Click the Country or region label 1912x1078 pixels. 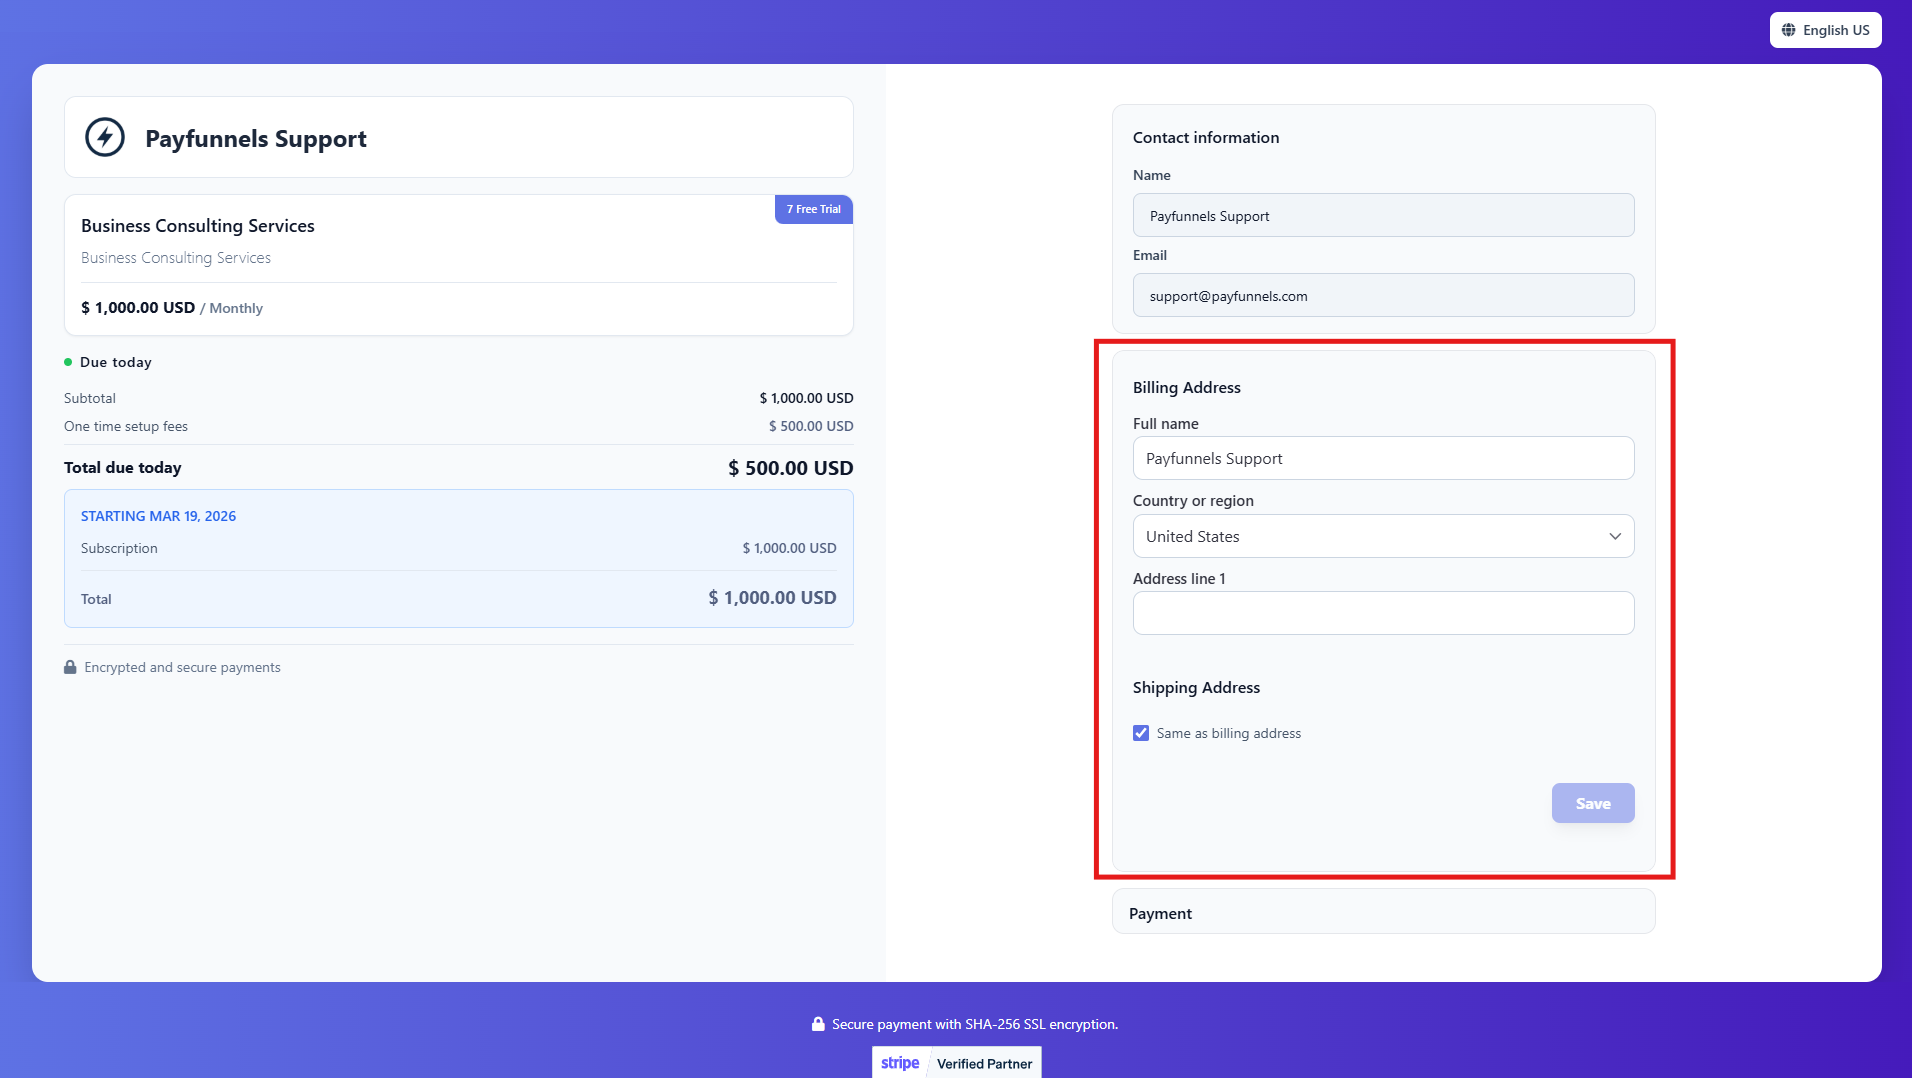1193,501
